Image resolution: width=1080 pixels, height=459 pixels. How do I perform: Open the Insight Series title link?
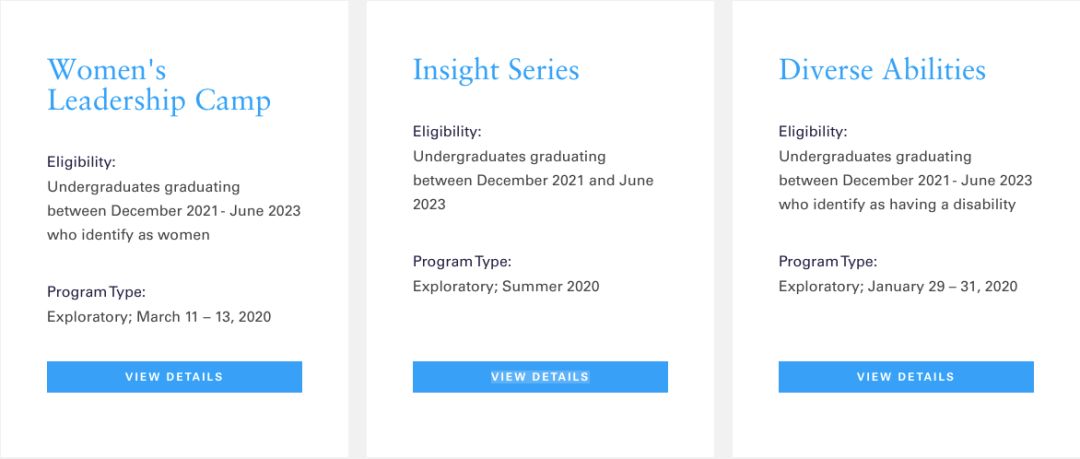click(496, 70)
